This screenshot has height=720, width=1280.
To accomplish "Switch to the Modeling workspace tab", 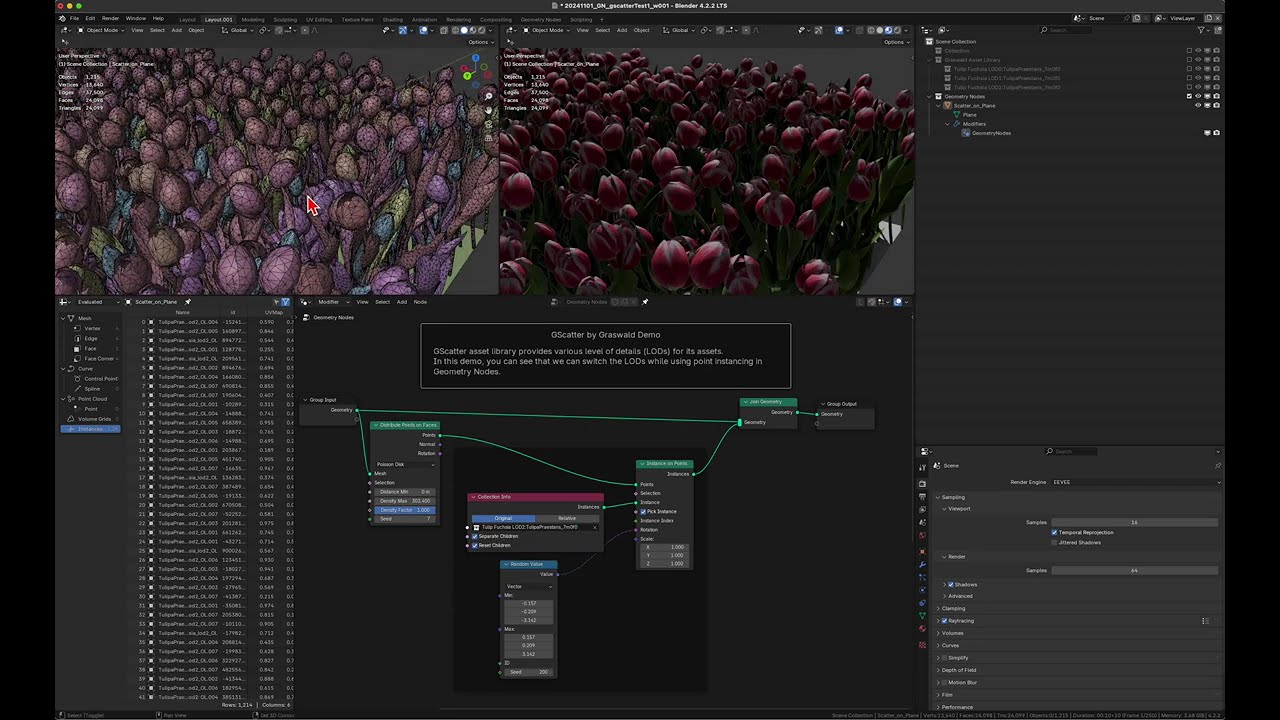I will click(x=253, y=19).
